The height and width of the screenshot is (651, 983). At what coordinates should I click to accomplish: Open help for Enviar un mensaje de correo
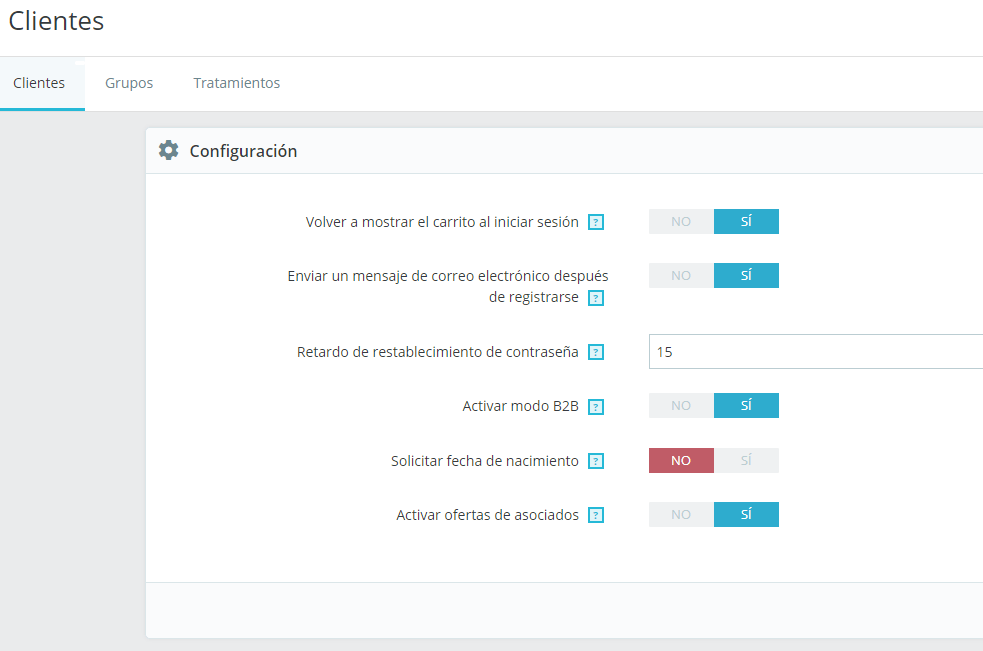point(596,298)
